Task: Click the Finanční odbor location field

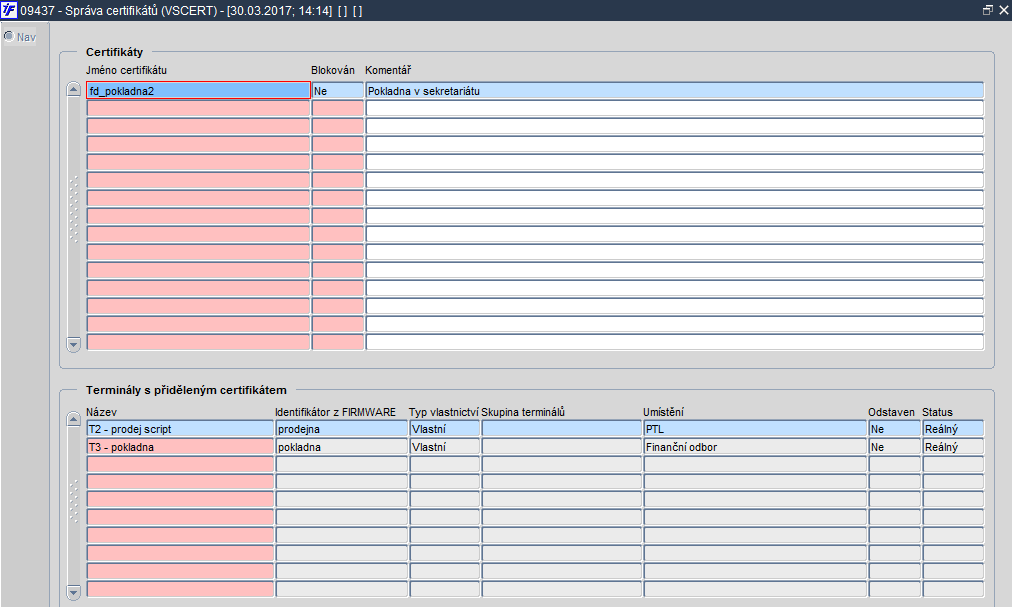Action: tap(755, 447)
